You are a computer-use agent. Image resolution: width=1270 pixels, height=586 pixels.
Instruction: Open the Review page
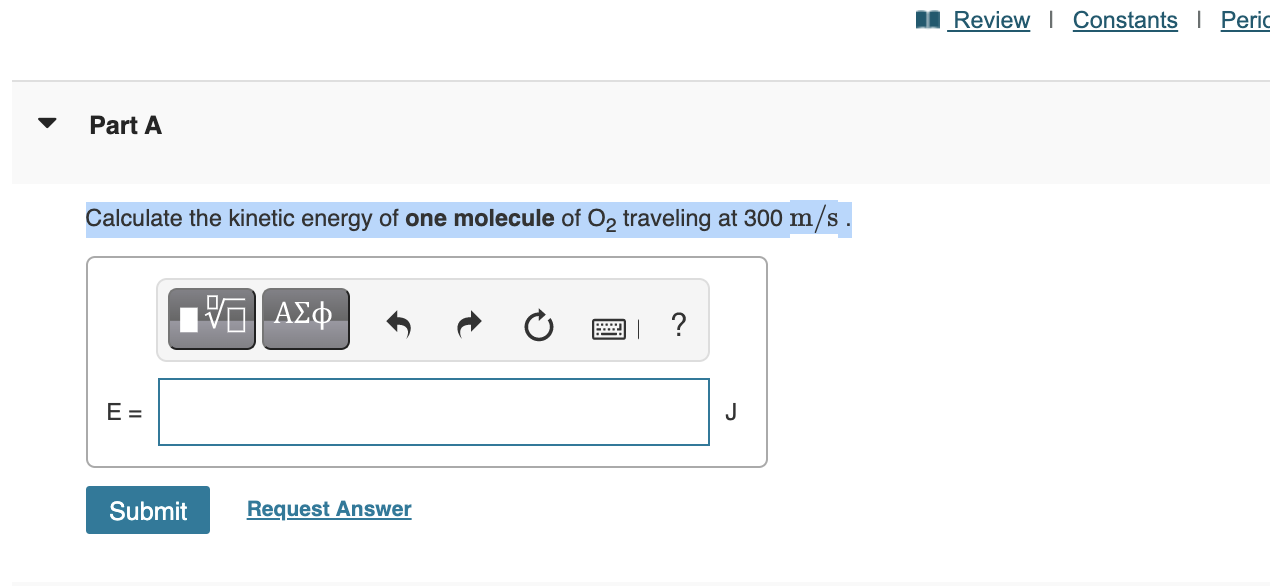(992, 19)
